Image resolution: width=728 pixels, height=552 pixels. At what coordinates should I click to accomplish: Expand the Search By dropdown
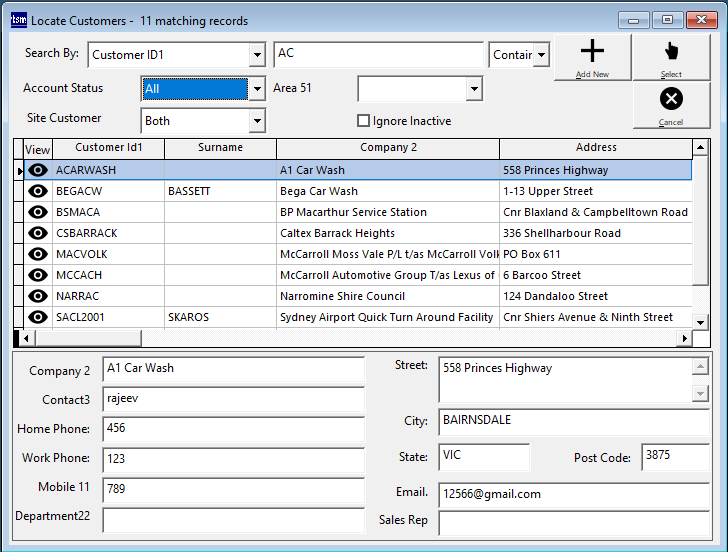click(257, 55)
